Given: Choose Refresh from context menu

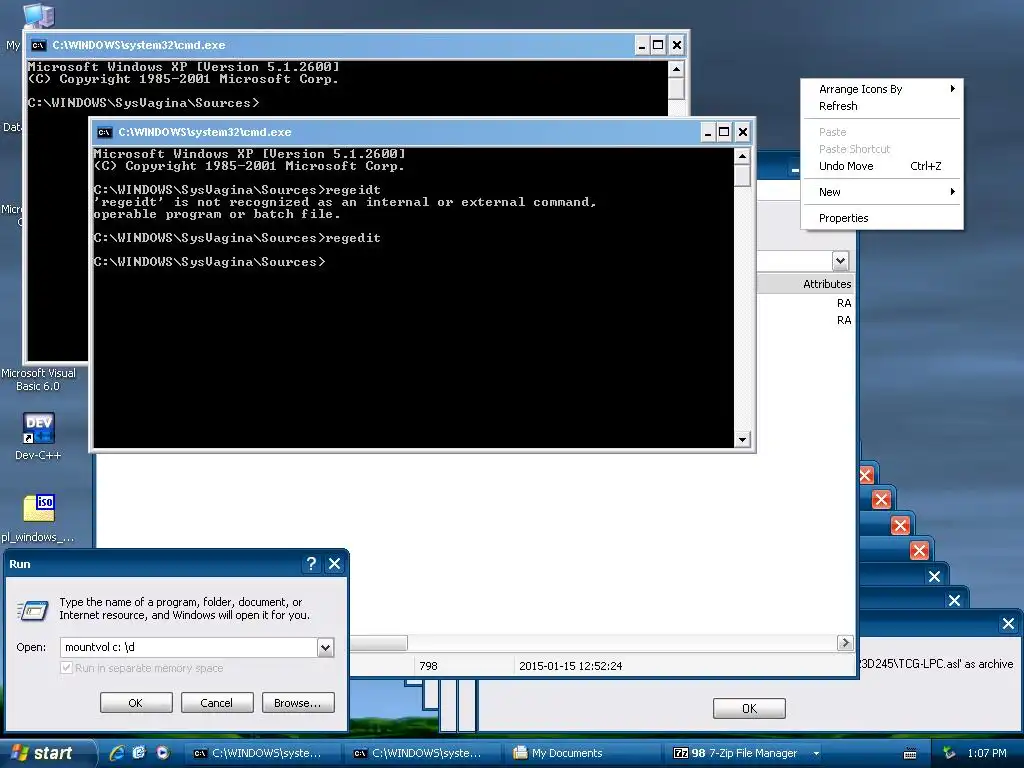Looking at the screenshot, I should 882,106.
